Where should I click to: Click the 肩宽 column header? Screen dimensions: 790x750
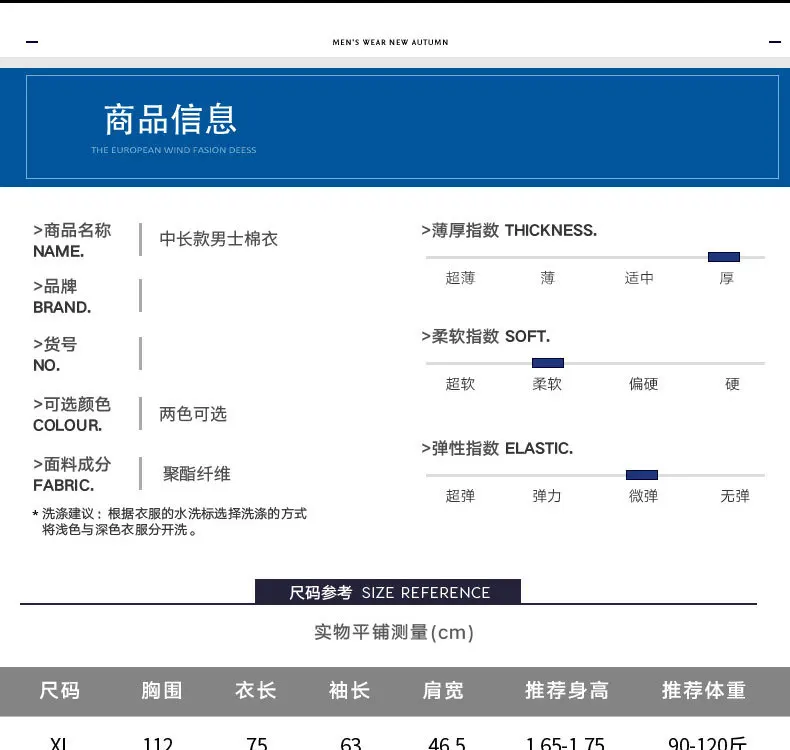click(x=443, y=691)
